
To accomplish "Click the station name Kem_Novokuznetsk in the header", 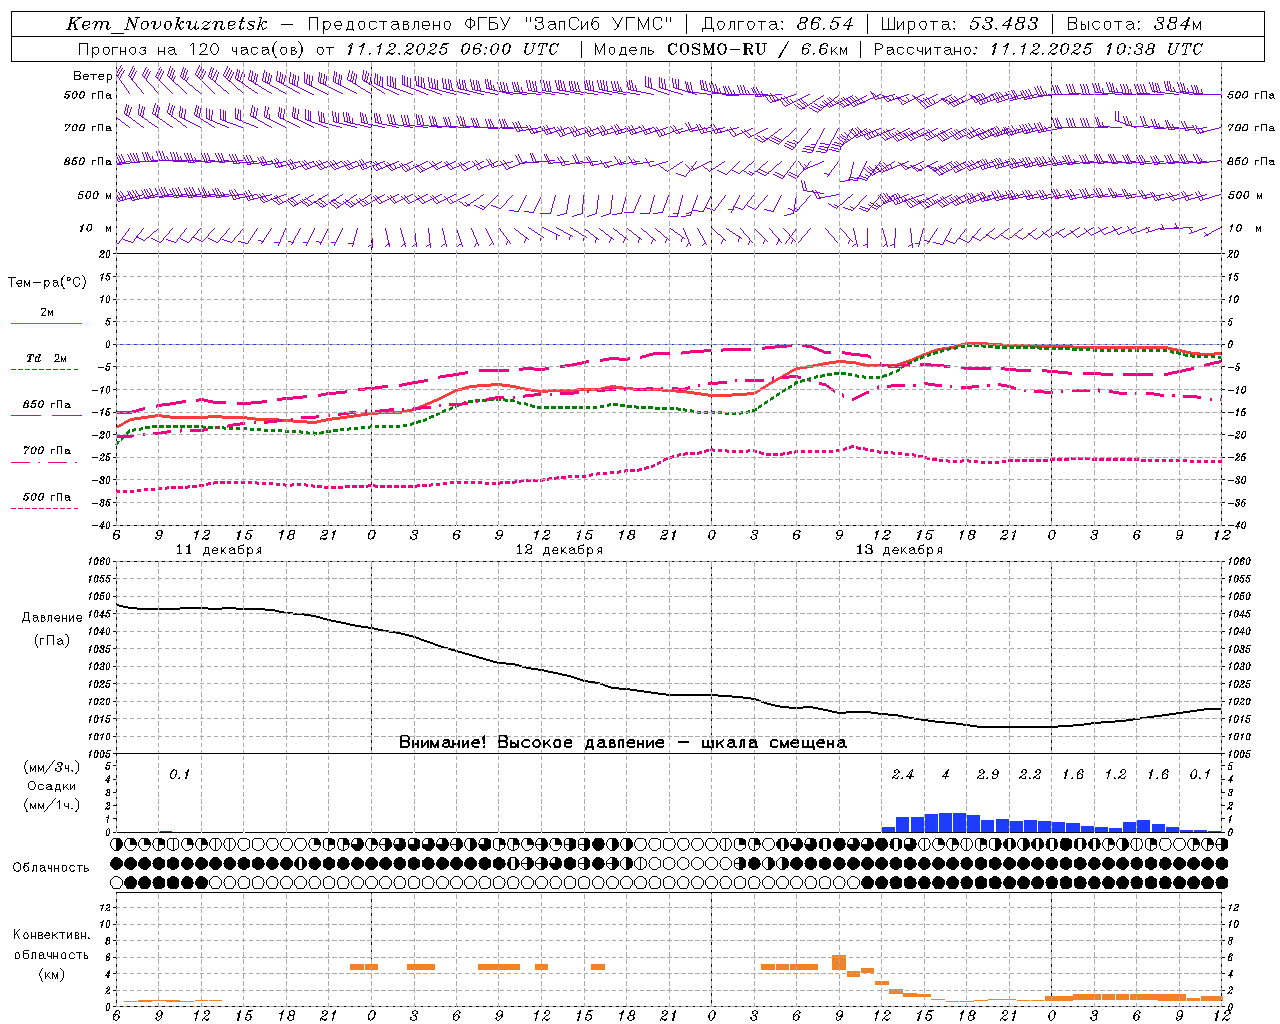I will click(167, 24).
